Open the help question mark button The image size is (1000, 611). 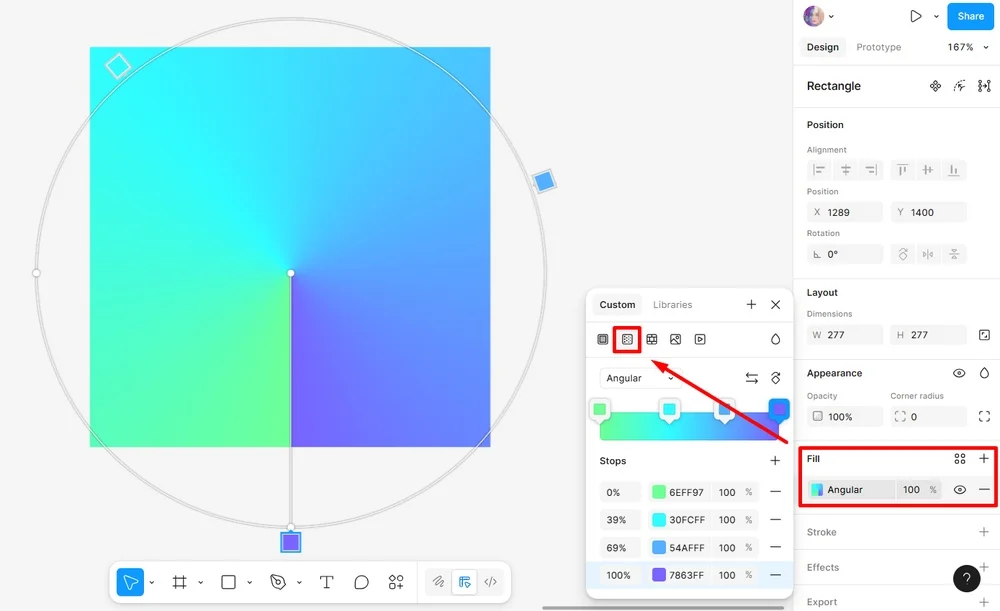tap(967, 578)
